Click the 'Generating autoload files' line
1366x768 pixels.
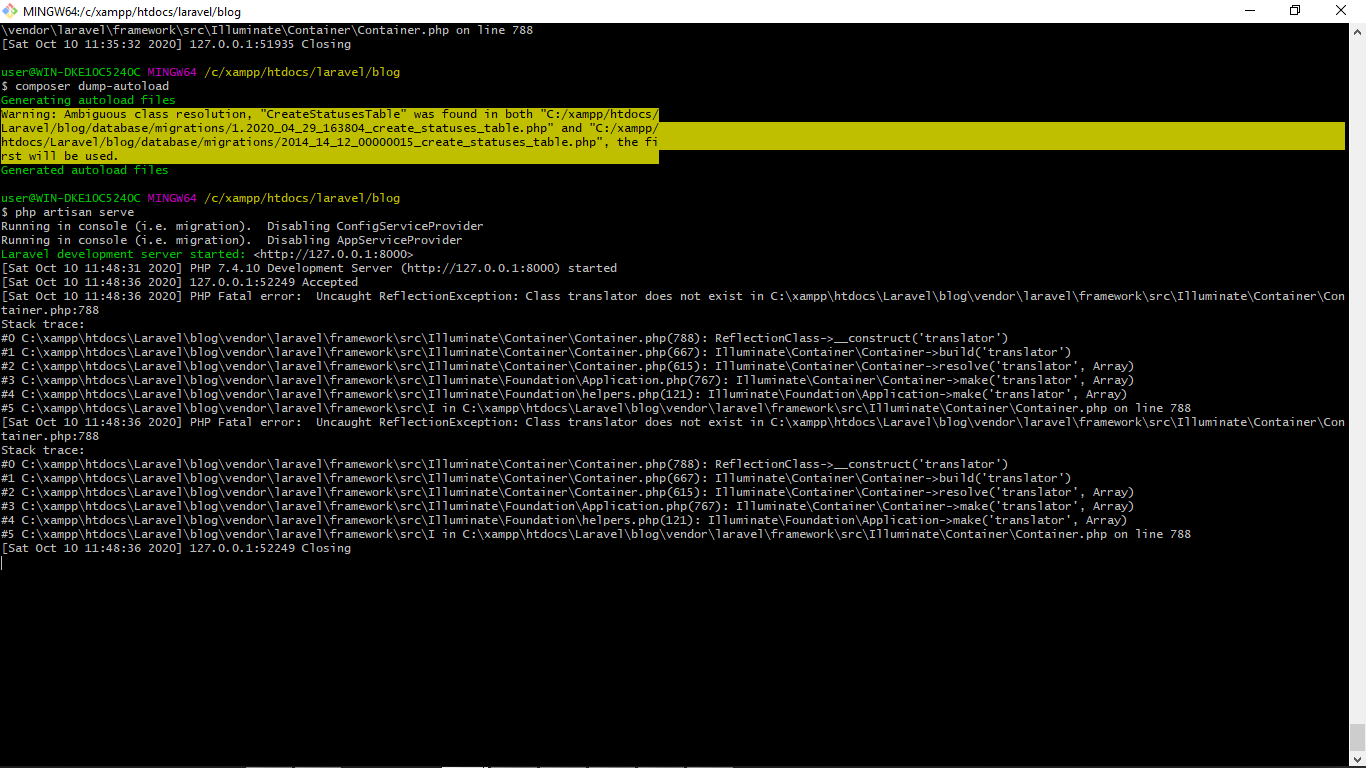(88, 100)
